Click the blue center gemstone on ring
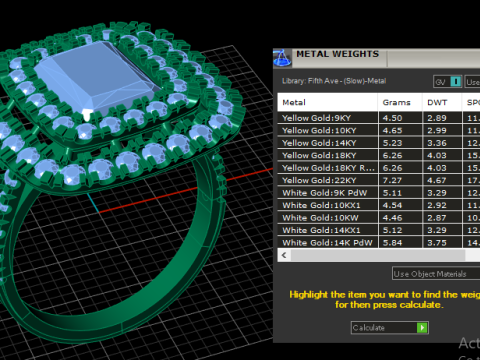The width and height of the screenshot is (480, 360). pos(97,78)
